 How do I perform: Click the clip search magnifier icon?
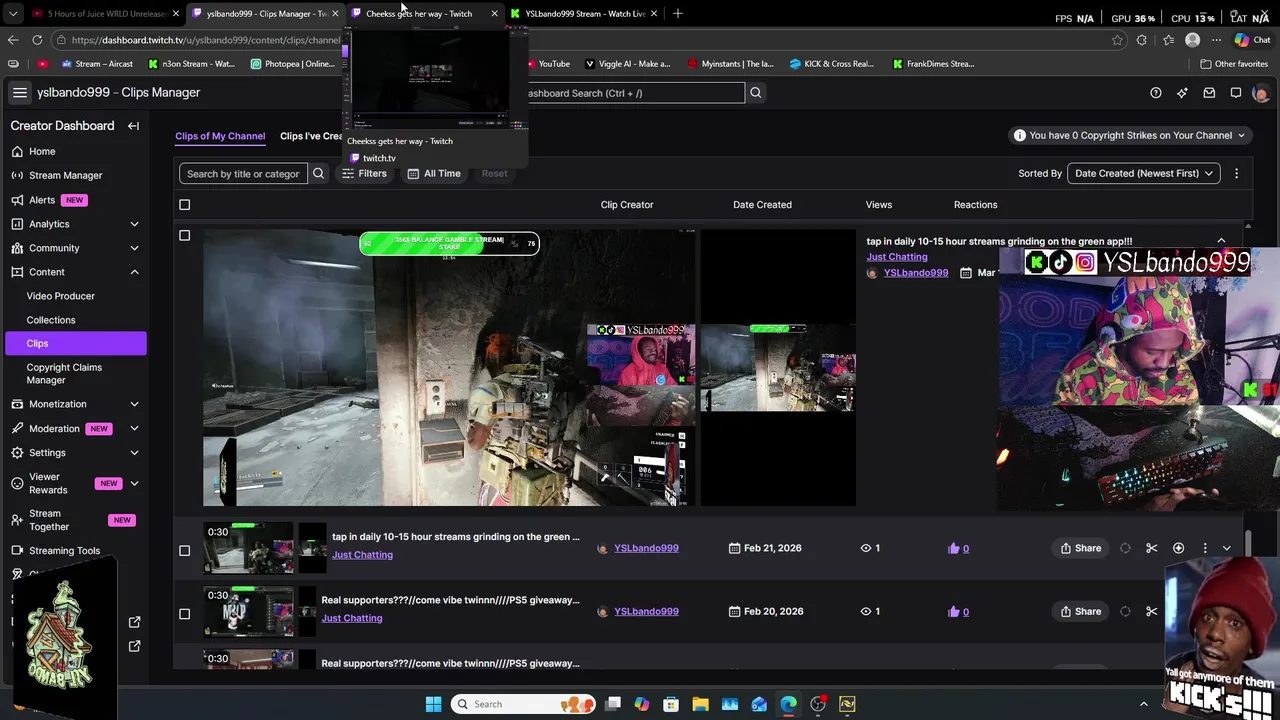pos(318,174)
